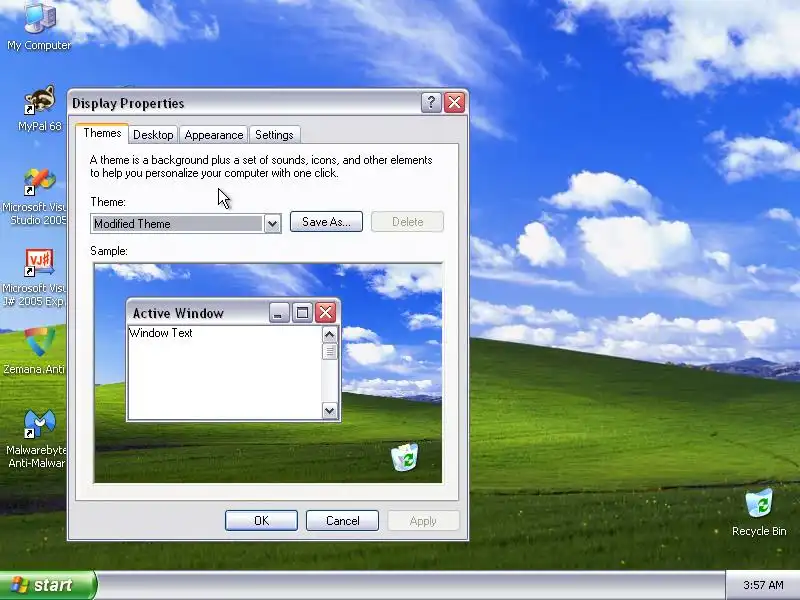
Task: Click the sample window maximize button
Action: 302,312
